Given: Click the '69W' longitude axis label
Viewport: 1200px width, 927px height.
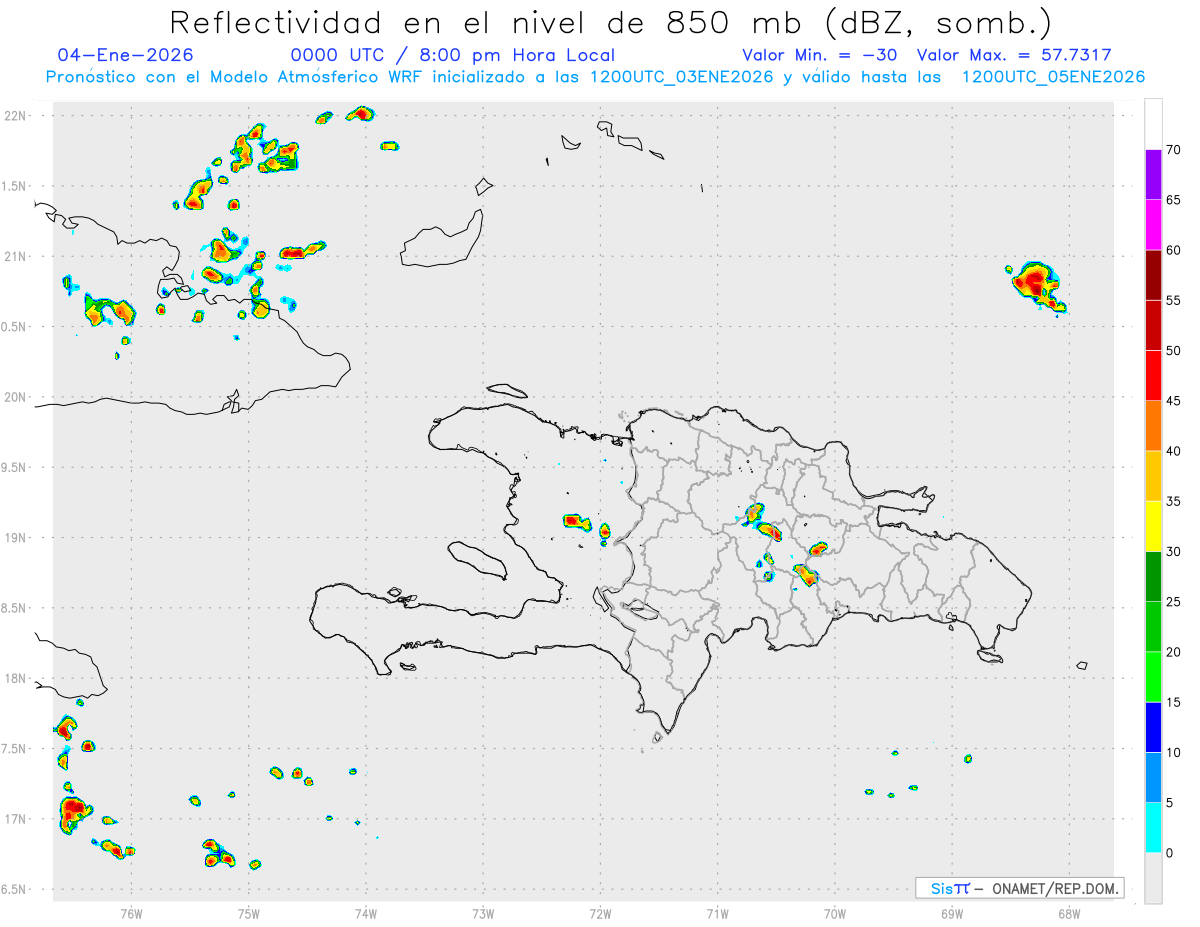Looking at the screenshot, I should pyautogui.click(x=952, y=915).
